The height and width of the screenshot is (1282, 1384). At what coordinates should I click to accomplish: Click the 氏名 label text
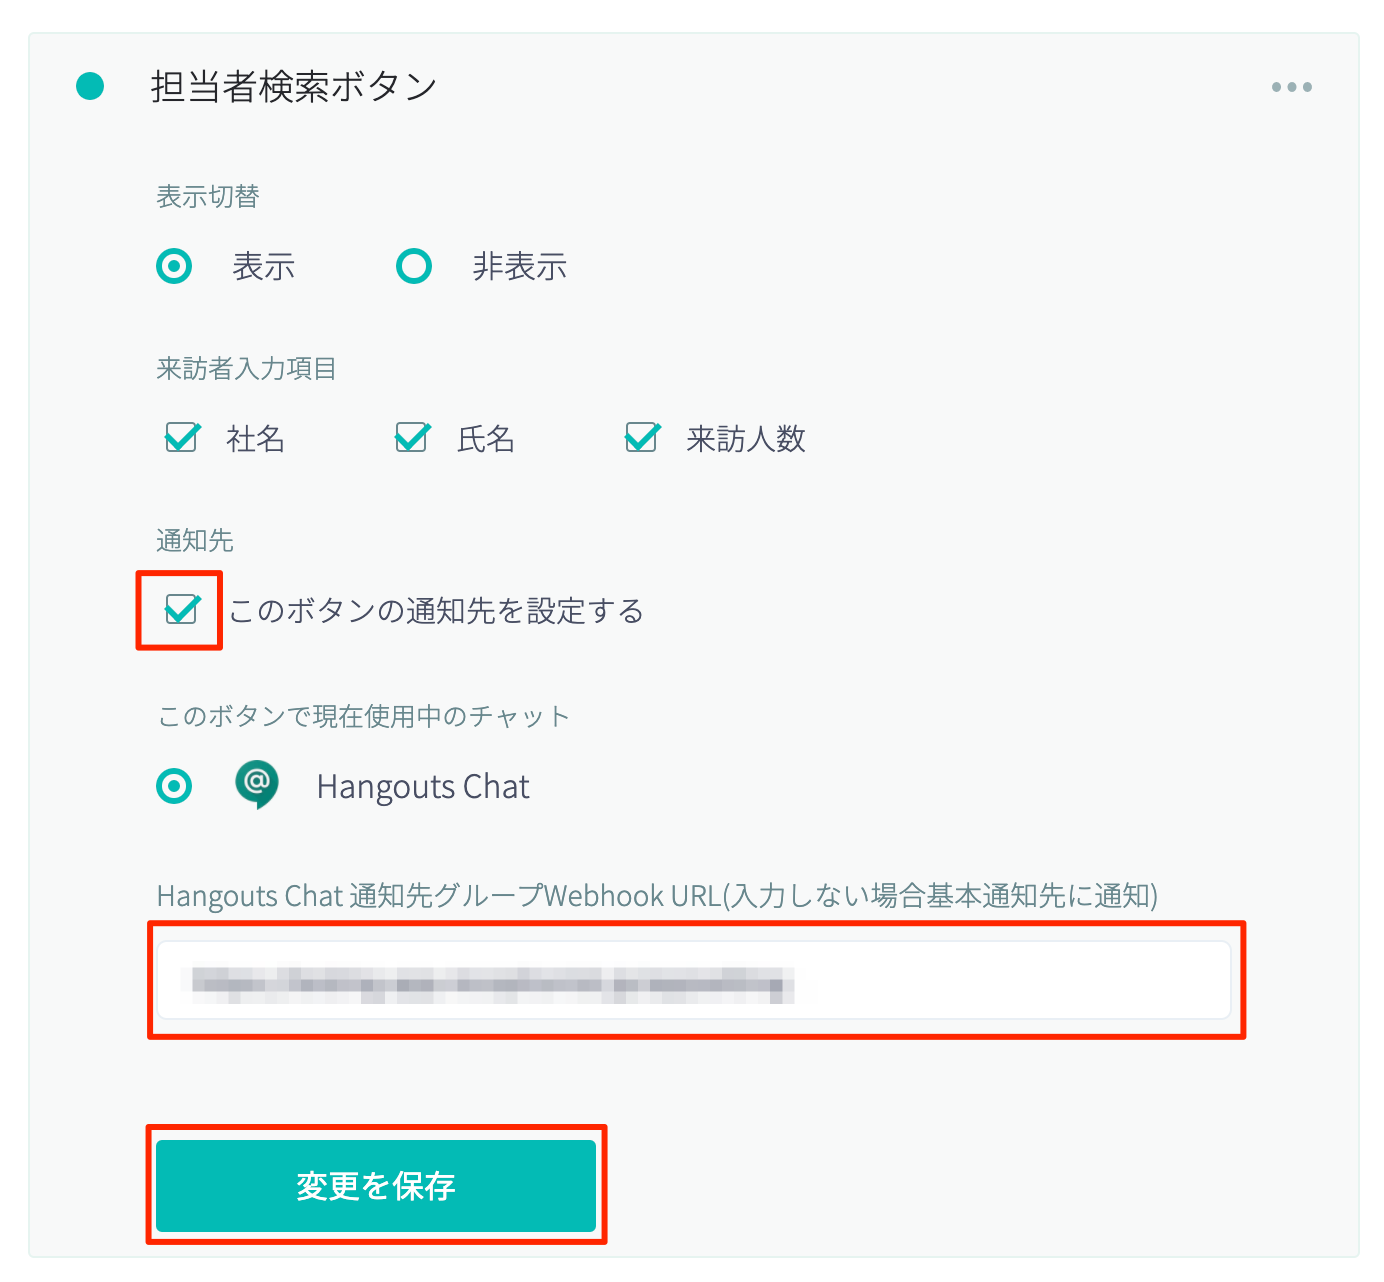point(486,439)
